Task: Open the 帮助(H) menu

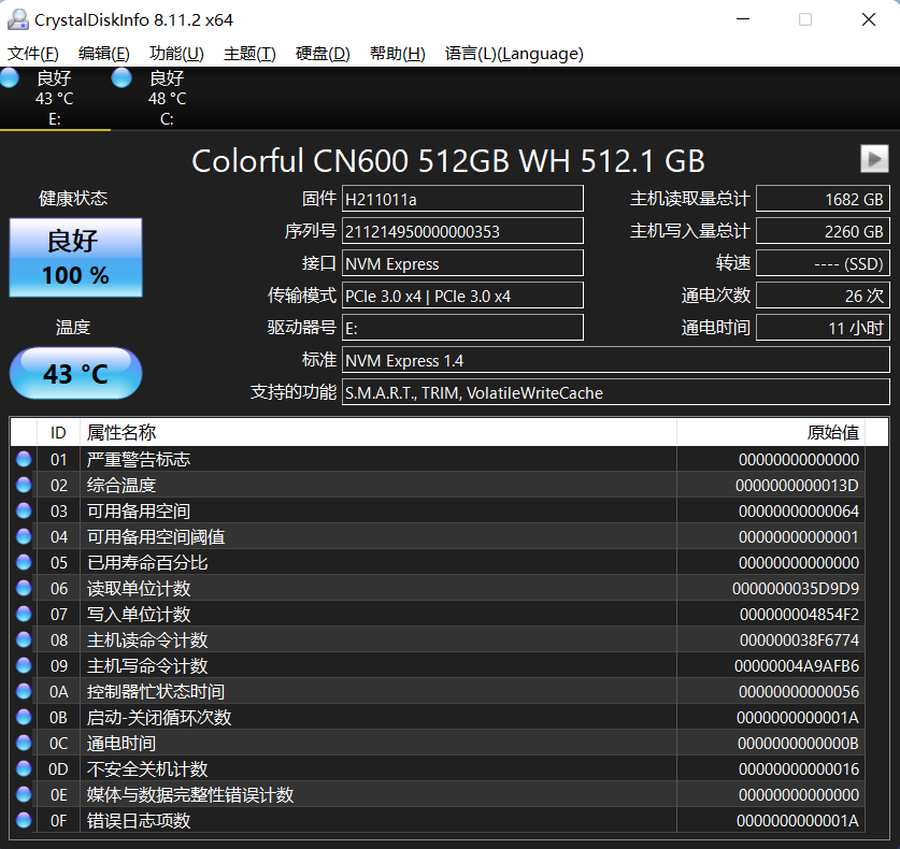Action: click(397, 53)
